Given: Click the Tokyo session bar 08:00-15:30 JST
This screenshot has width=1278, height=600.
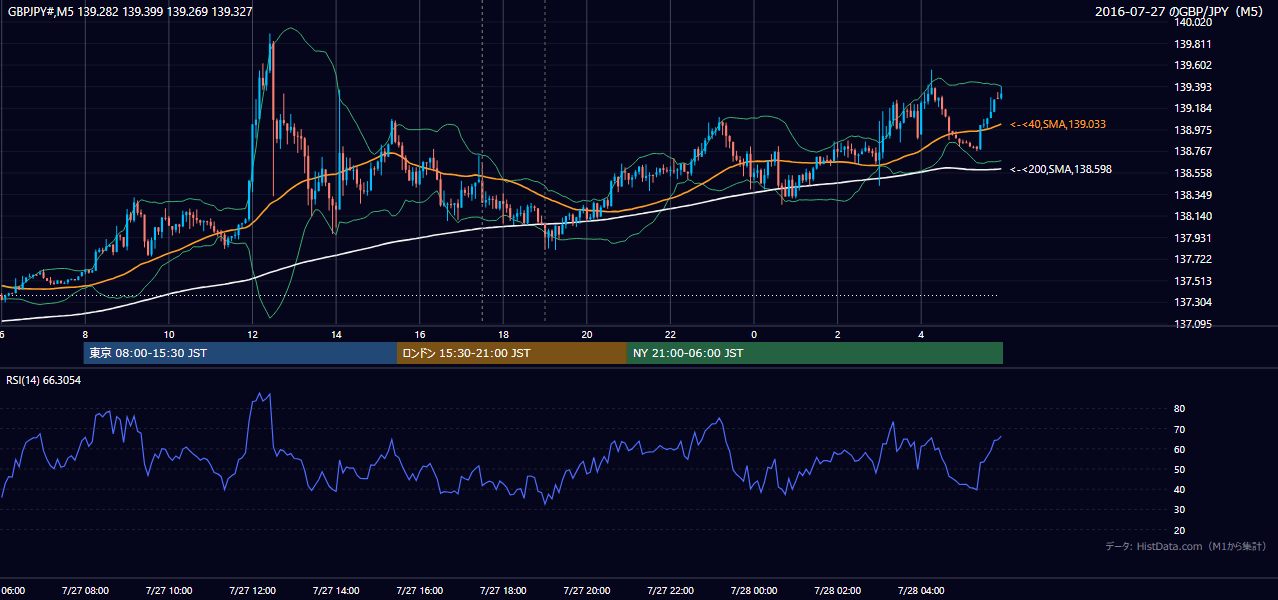Looking at the screenshot, I should [x=240, y=353].
